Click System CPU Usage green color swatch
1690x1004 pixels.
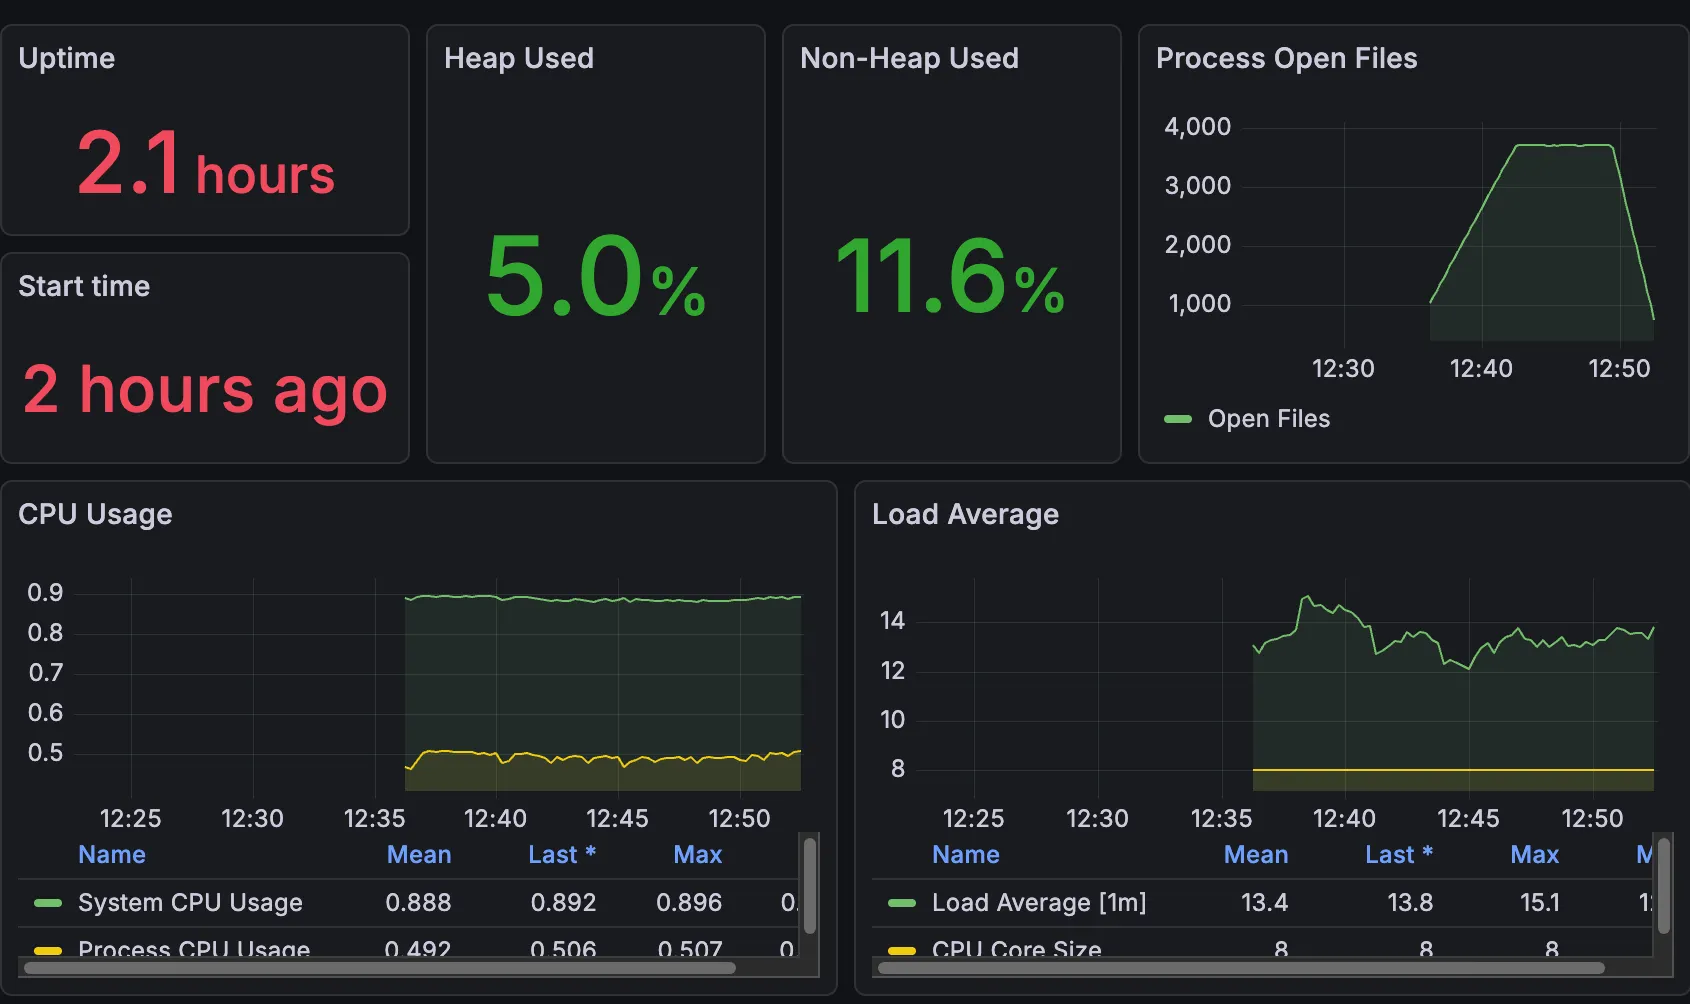tap(48, 903)
